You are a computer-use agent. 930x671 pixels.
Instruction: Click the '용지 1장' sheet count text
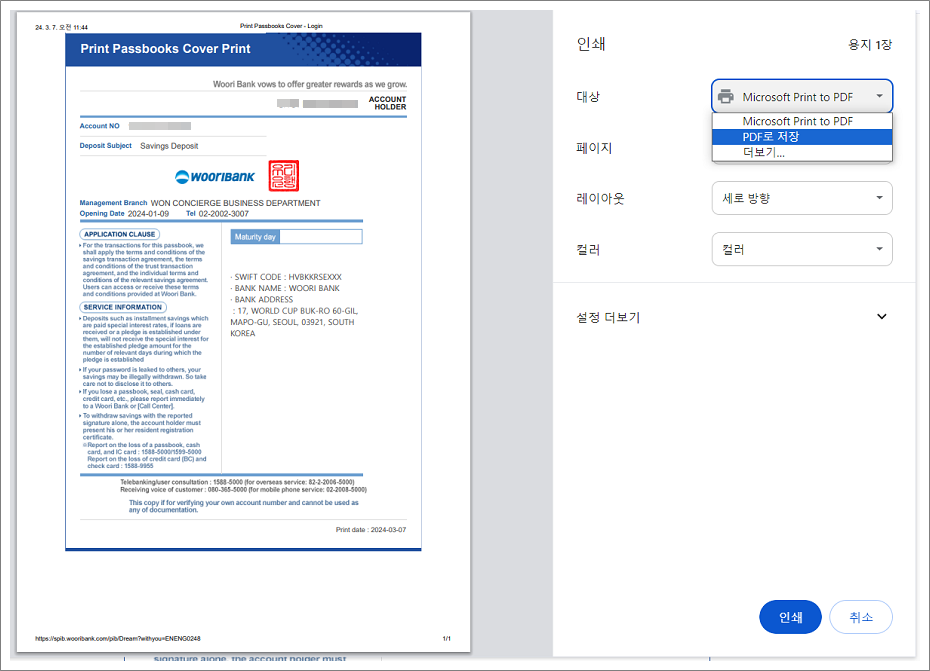coord(870,44)
